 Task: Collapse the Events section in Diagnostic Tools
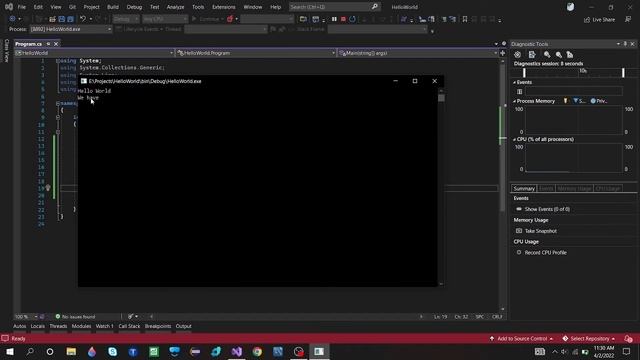click(514, 82)
